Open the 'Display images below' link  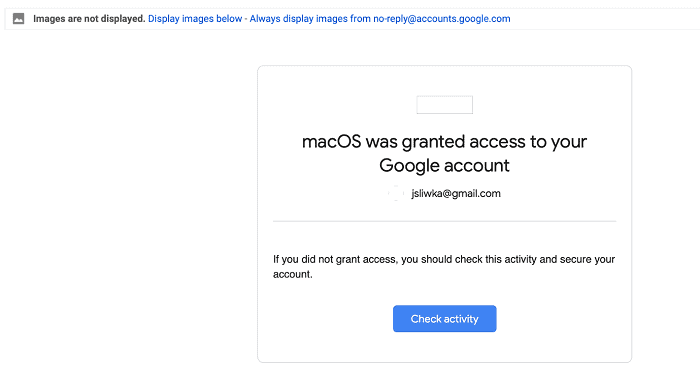tap(195, 19)
